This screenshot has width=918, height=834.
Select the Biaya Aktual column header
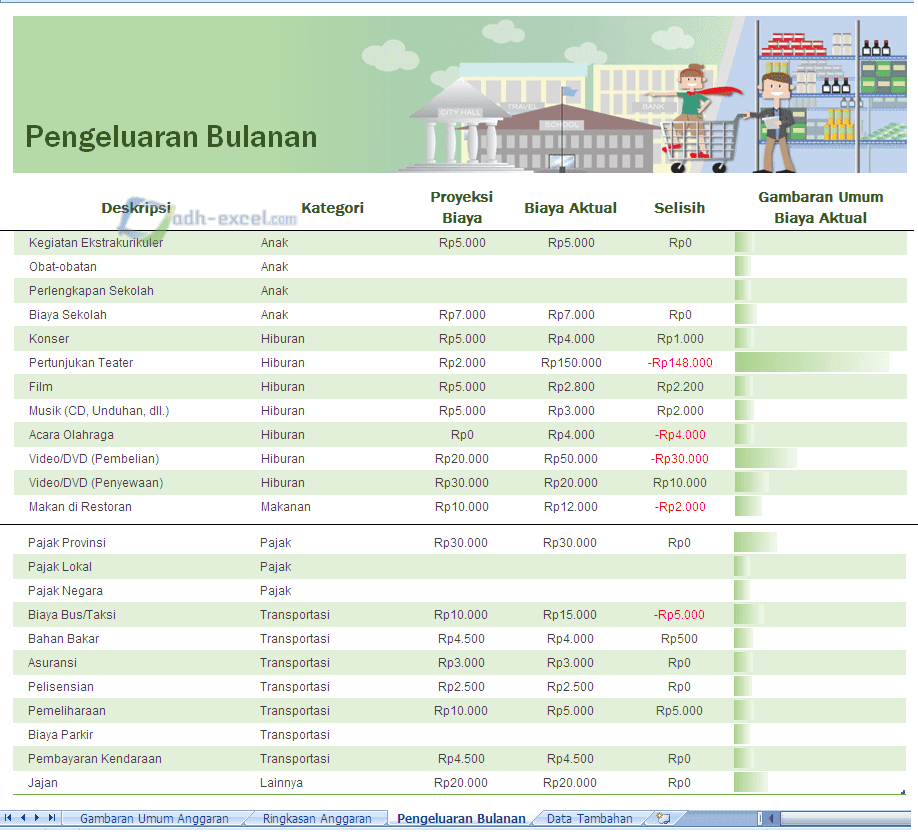coord(570,208)
